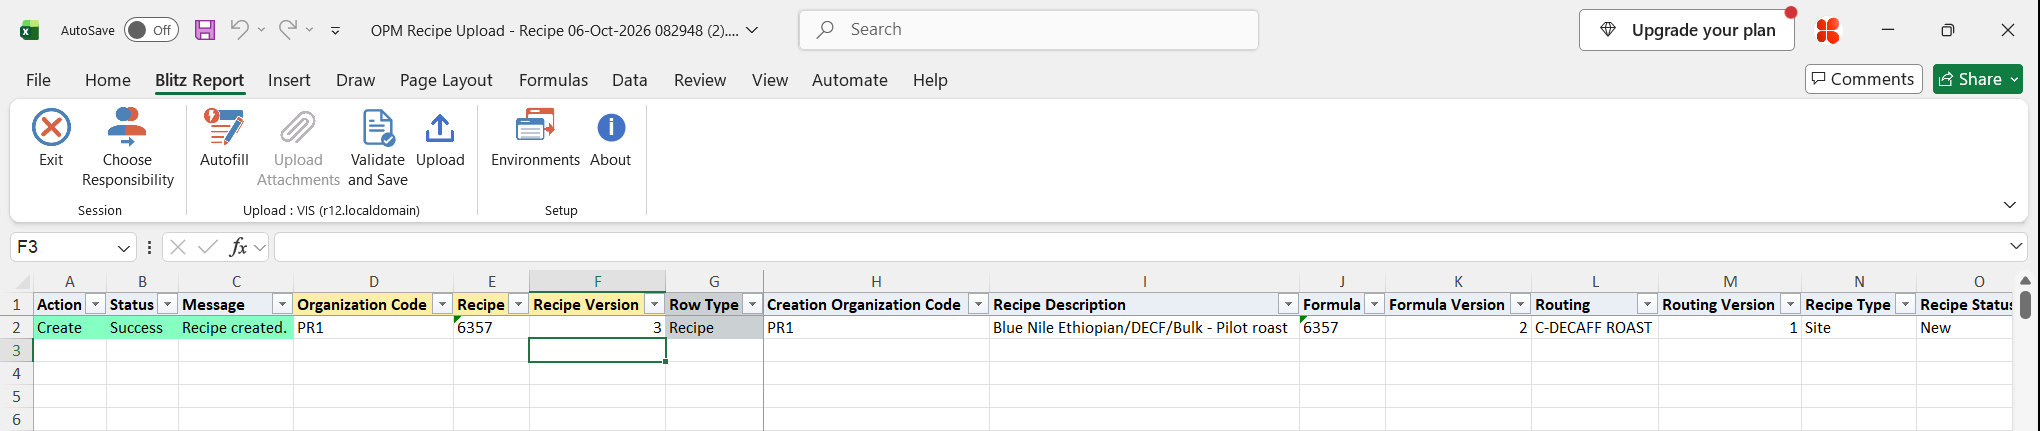Open the Status column filter dropdown
The image size is (2040, 431).
pyautogui.click(x=168, y=304)
